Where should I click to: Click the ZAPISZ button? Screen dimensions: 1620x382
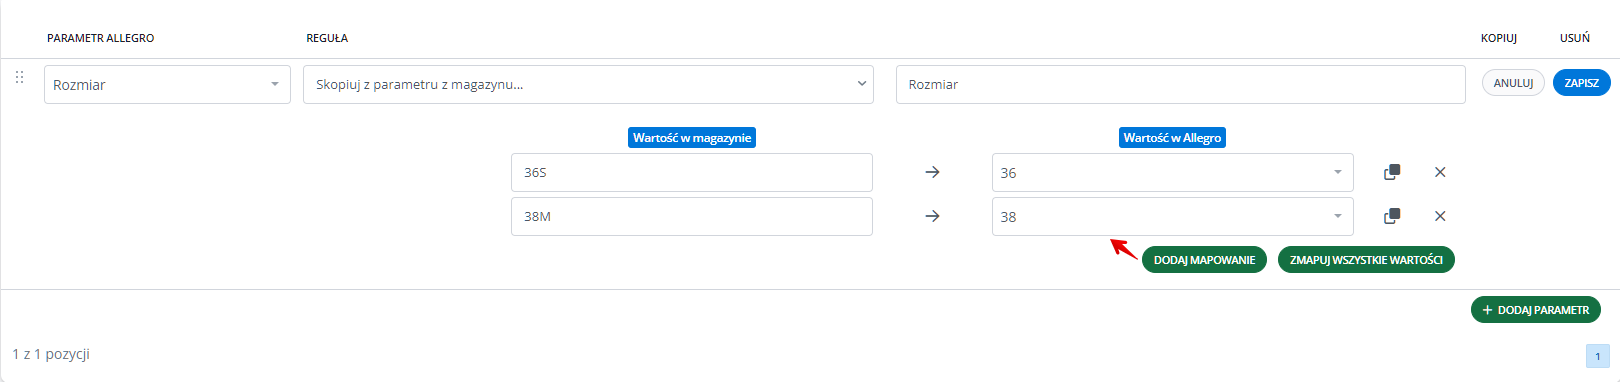point(1581,83)
